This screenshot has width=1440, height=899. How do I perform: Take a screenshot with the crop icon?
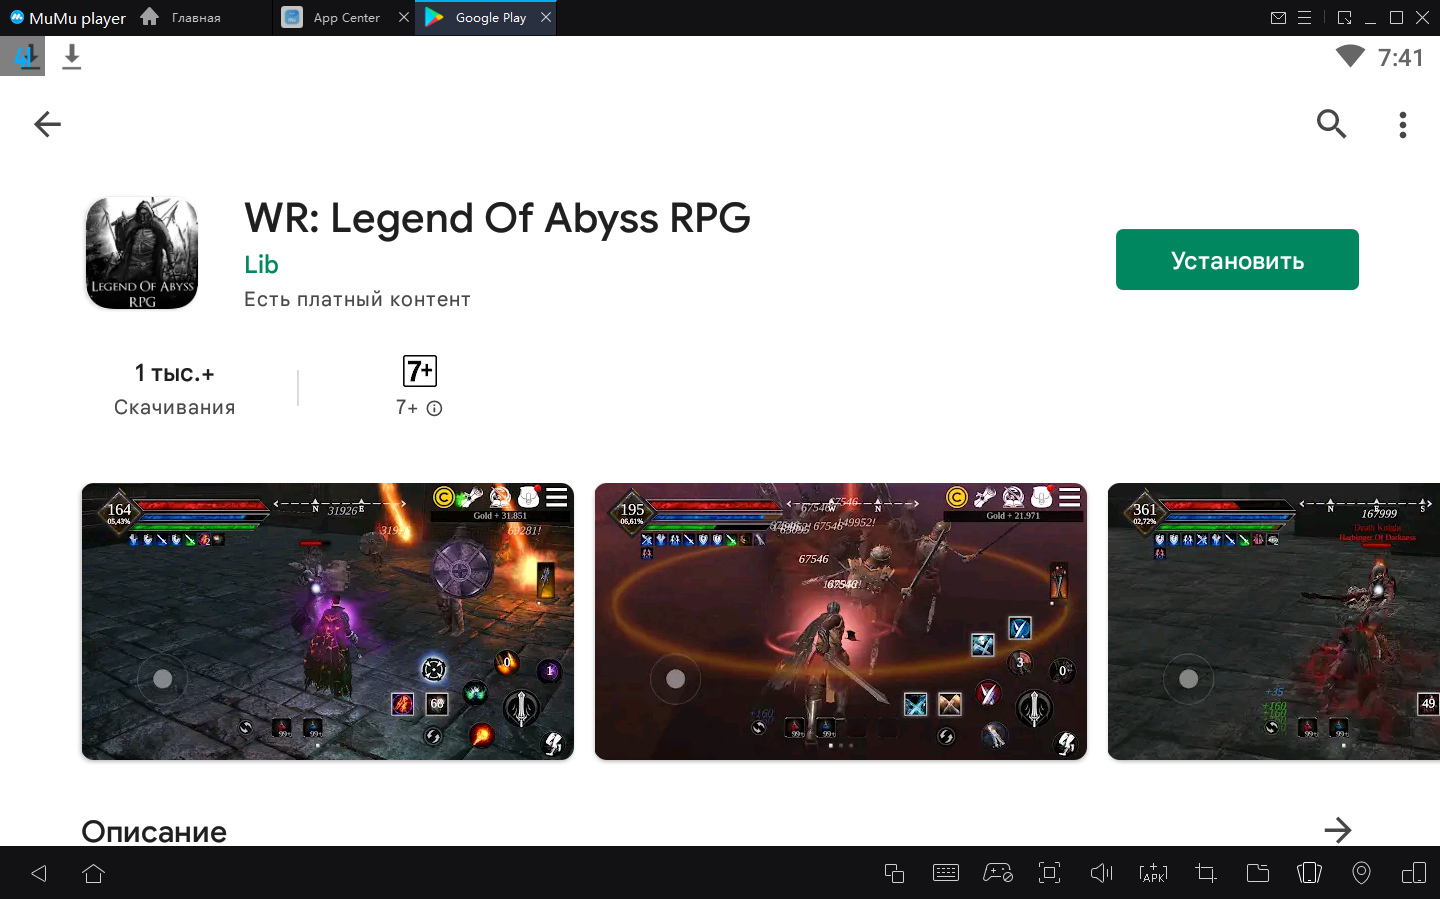click(x=1205, y=873)
